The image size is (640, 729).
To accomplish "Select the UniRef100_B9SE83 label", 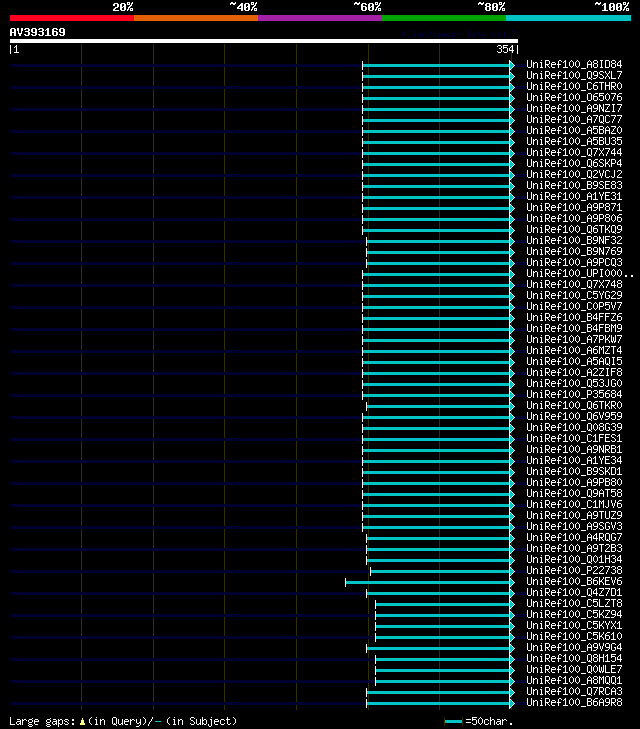I will point(574,186).
